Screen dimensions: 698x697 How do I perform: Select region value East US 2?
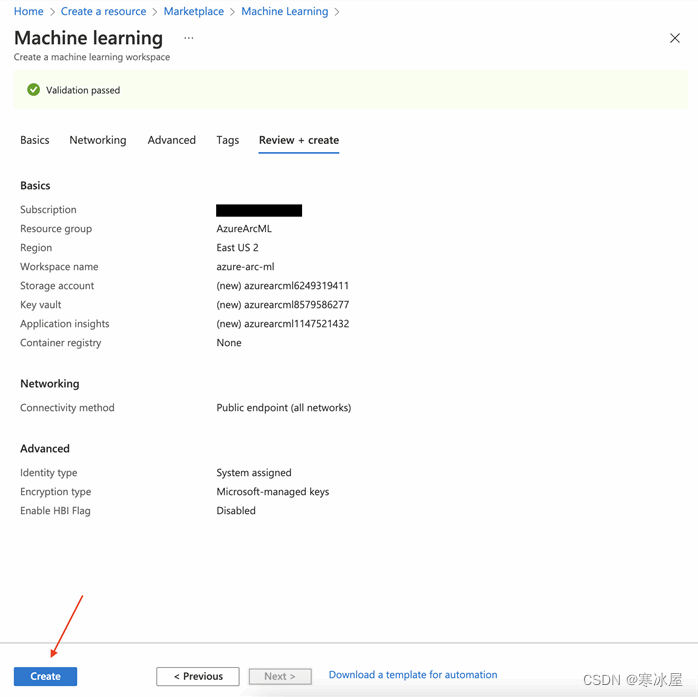click(237, 248)
